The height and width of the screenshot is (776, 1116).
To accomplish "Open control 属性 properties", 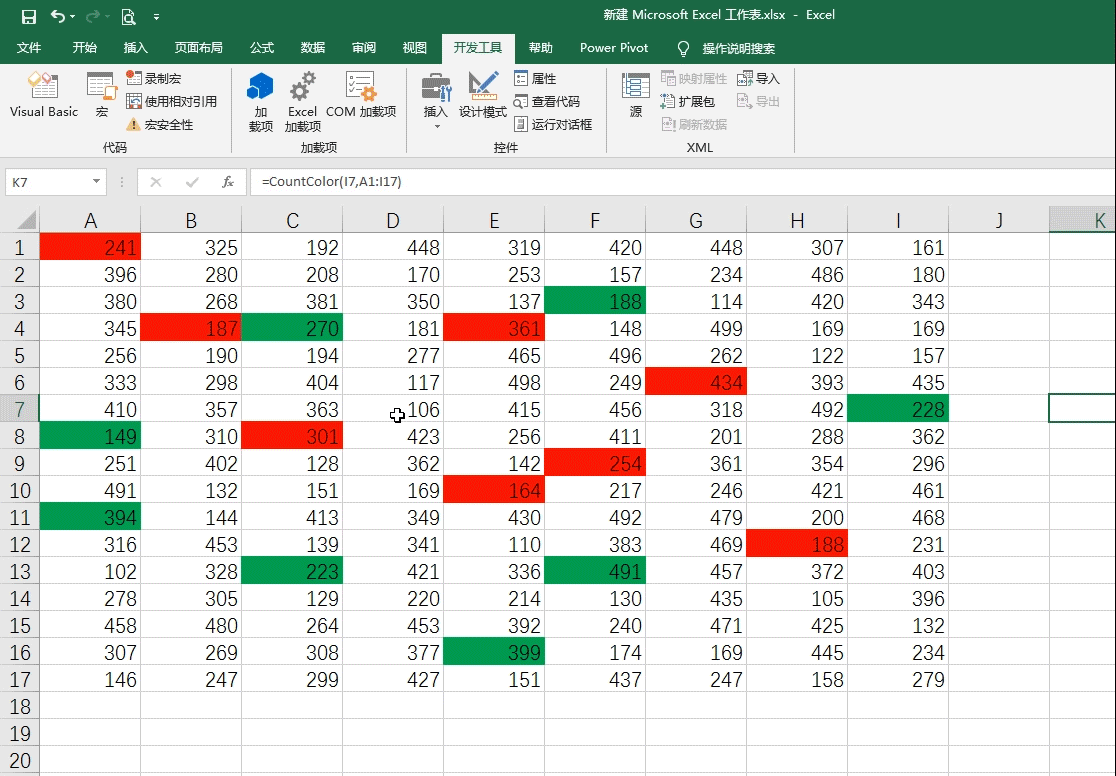I will coord(535,78).
